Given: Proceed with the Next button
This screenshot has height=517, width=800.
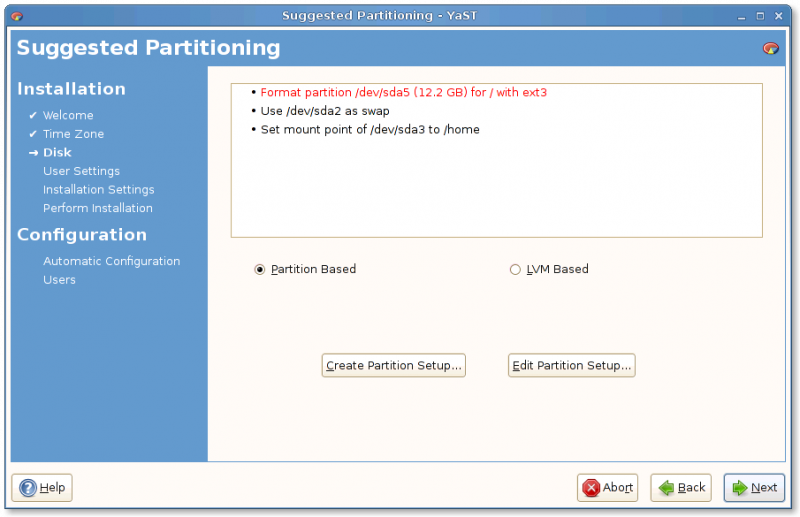Looking at the screenshot, I should pos(754,488).
